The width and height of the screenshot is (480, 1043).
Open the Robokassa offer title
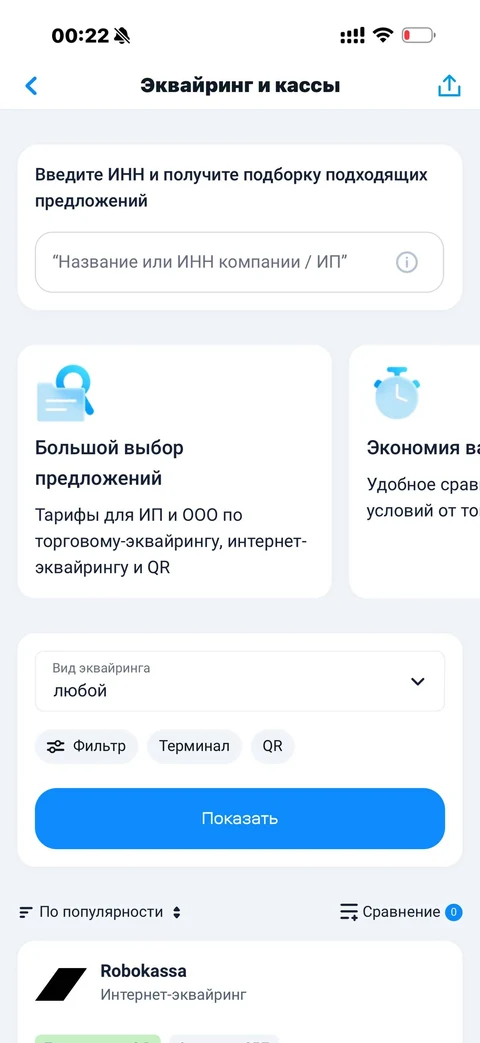(143, 970)
